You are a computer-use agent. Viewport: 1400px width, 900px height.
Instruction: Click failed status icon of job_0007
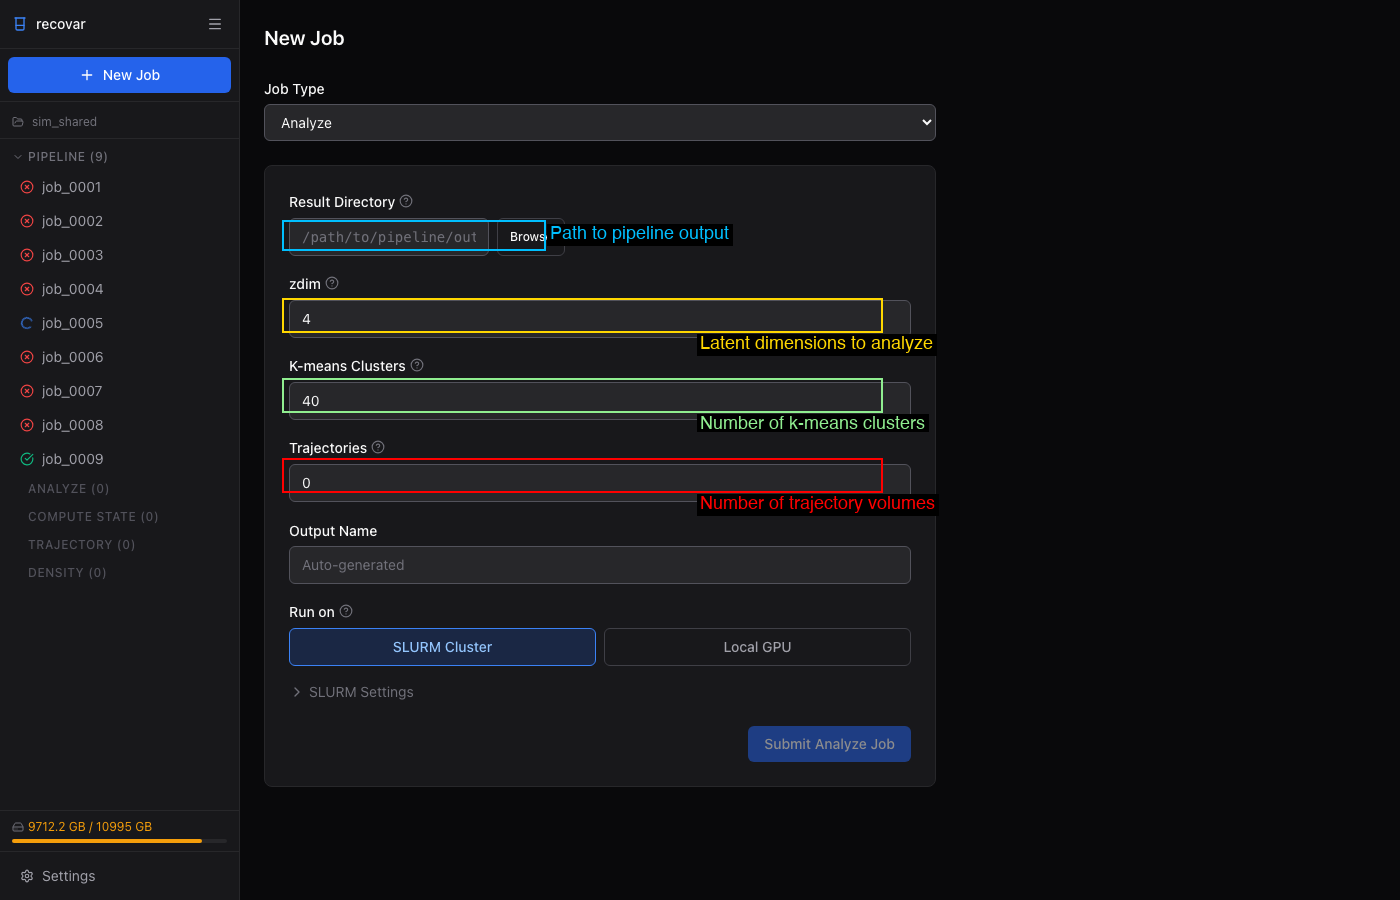27,391
